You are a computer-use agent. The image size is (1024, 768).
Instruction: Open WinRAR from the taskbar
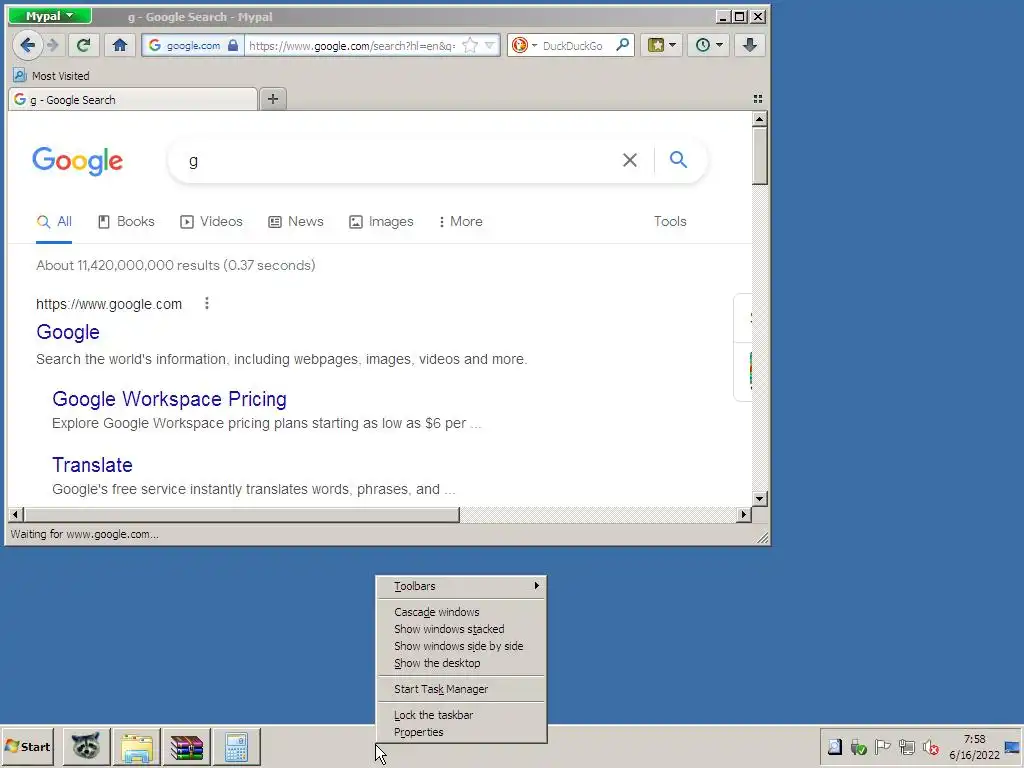click(187, 746)
